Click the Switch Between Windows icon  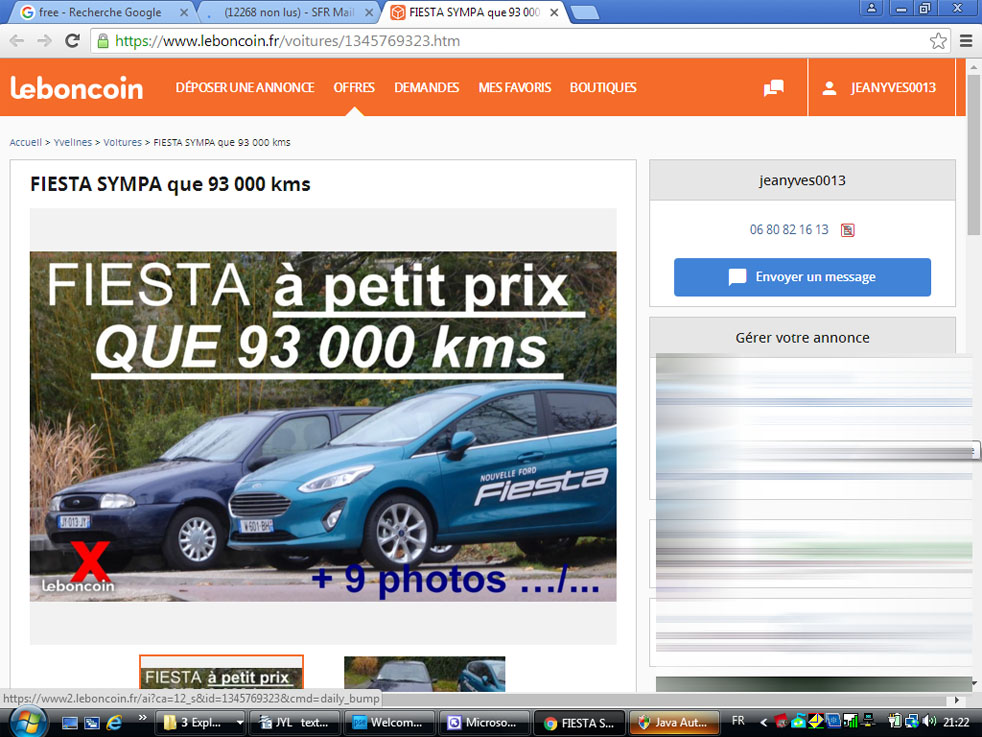(x=92, y=723)
